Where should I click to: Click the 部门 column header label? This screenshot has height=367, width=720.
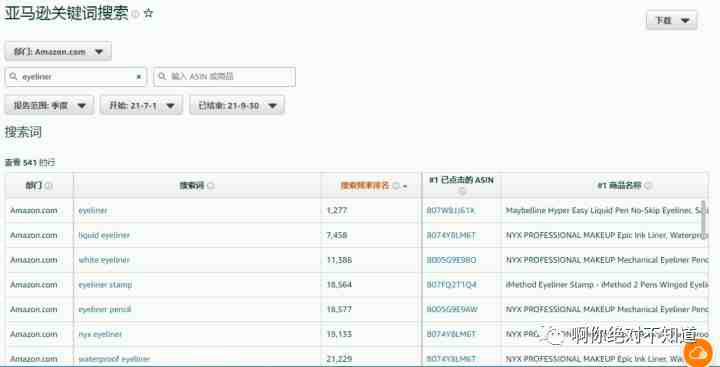(34, 186)
